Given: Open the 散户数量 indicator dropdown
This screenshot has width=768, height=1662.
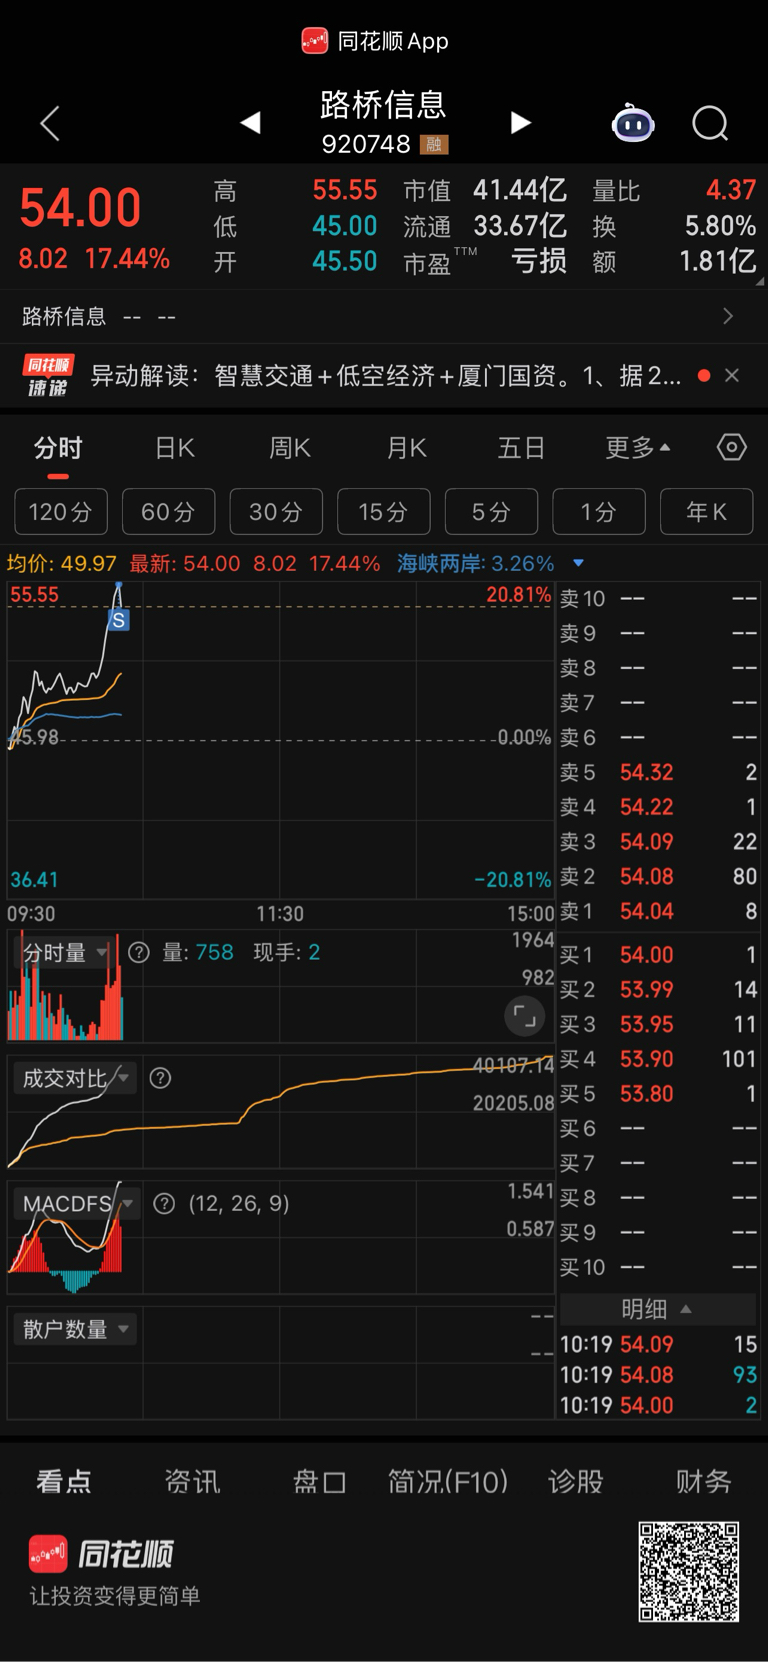Looking at the screenshot, I should pyautogui.click(x=124, y=1329).
